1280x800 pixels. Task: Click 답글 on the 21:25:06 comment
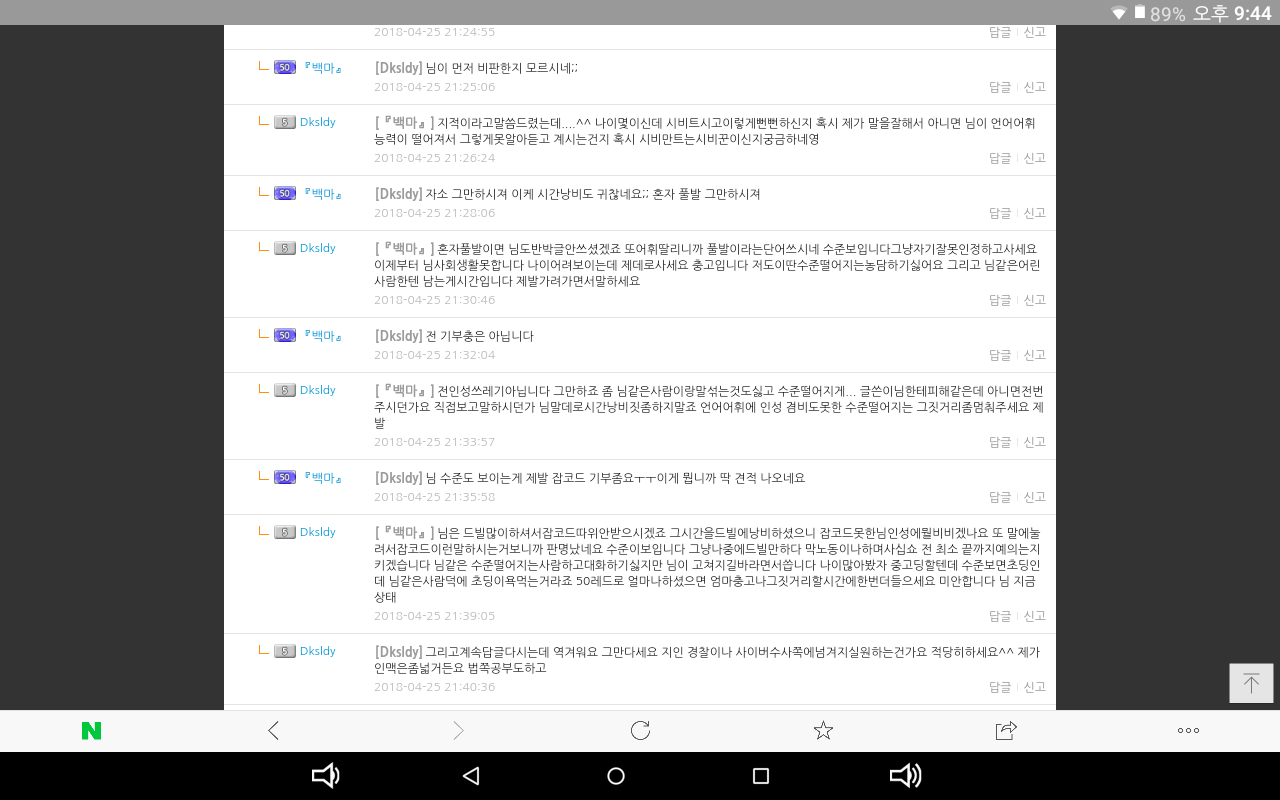pyautogui.click(x=1000, y=87)
